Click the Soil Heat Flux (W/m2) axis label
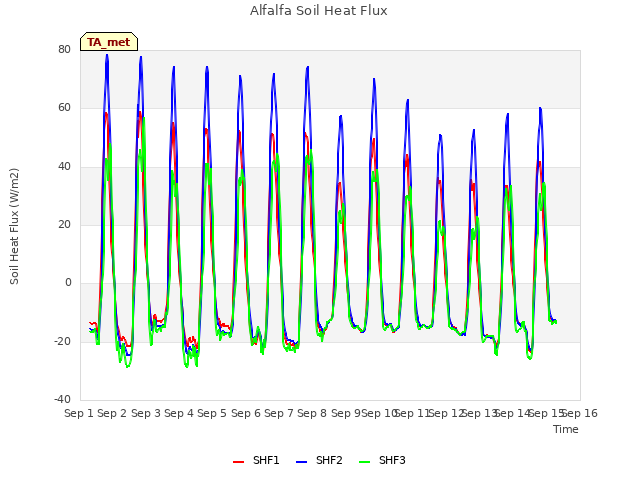The height and width of the screenshot is (480, 640). (x=14, y=226)
